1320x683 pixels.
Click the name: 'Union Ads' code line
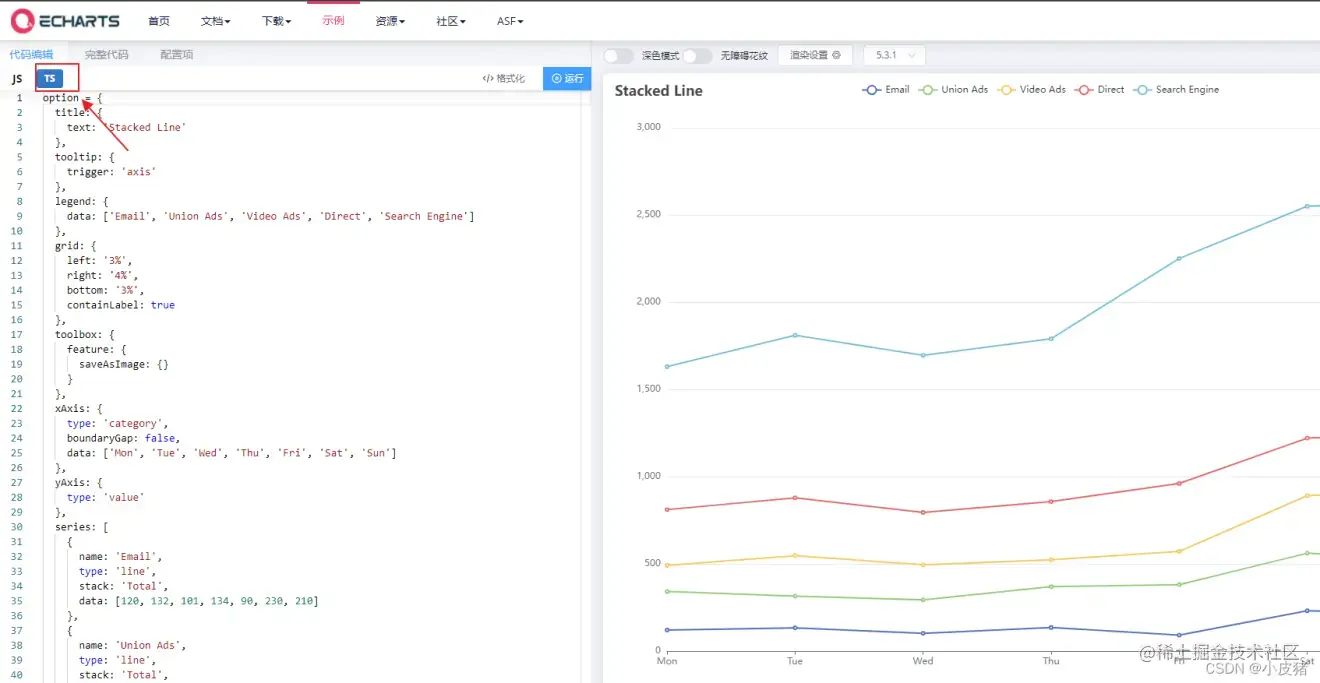point(132,645)
